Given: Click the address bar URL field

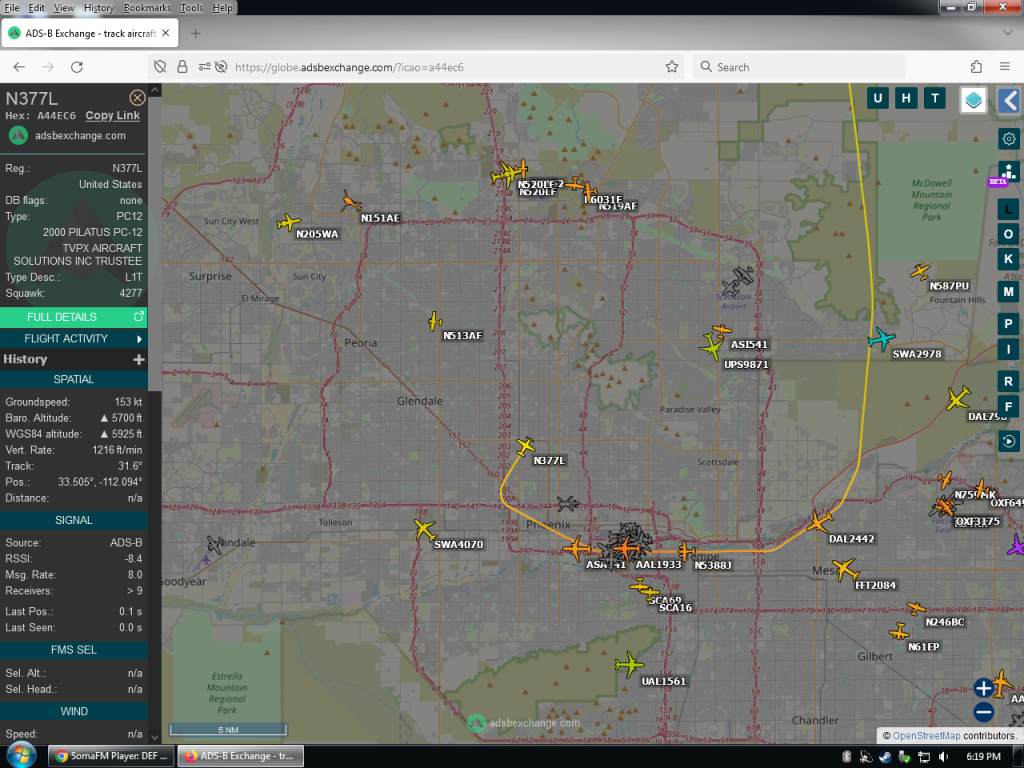Looking at the screenshot, I should point(418,67).
